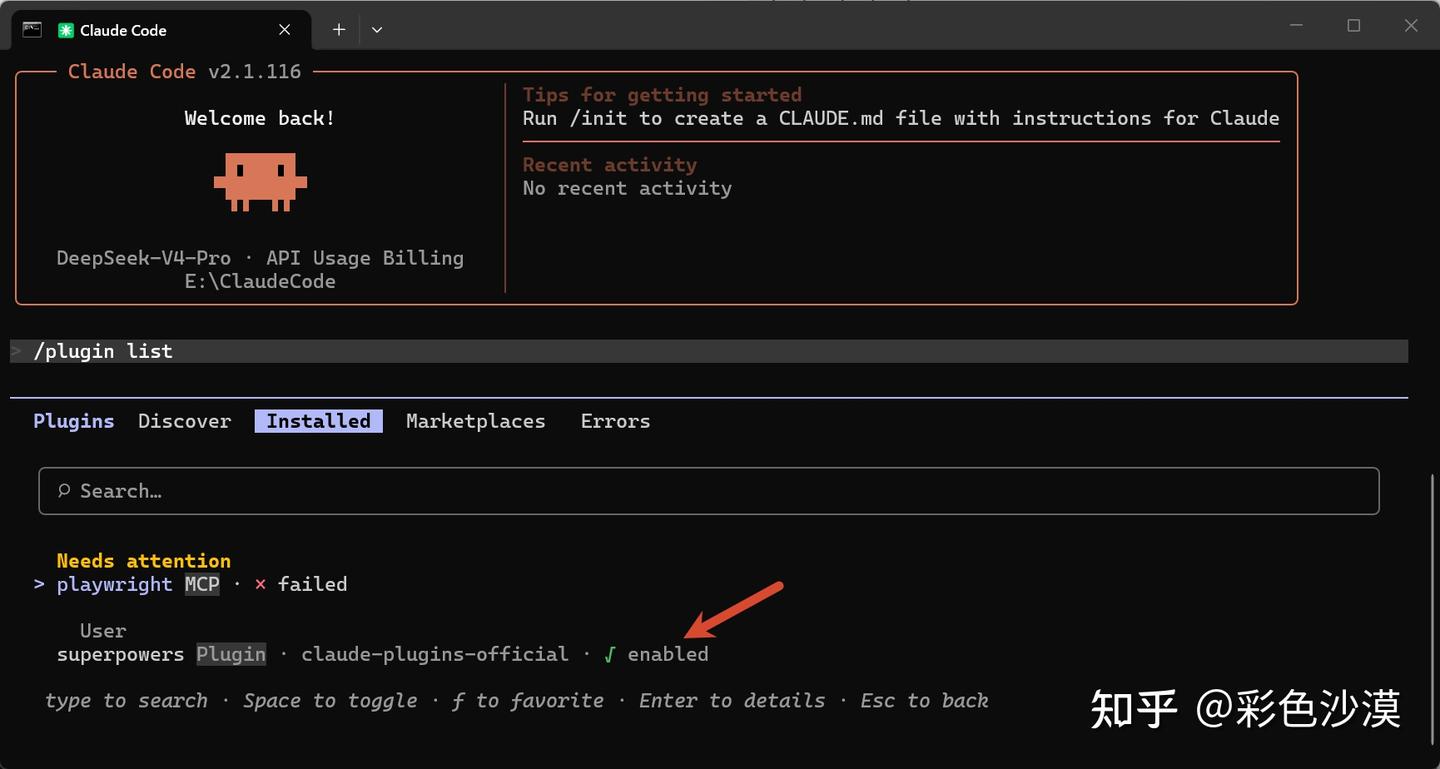Focus the plugin Search field
1440x769 pixels.
click(709, 491)
